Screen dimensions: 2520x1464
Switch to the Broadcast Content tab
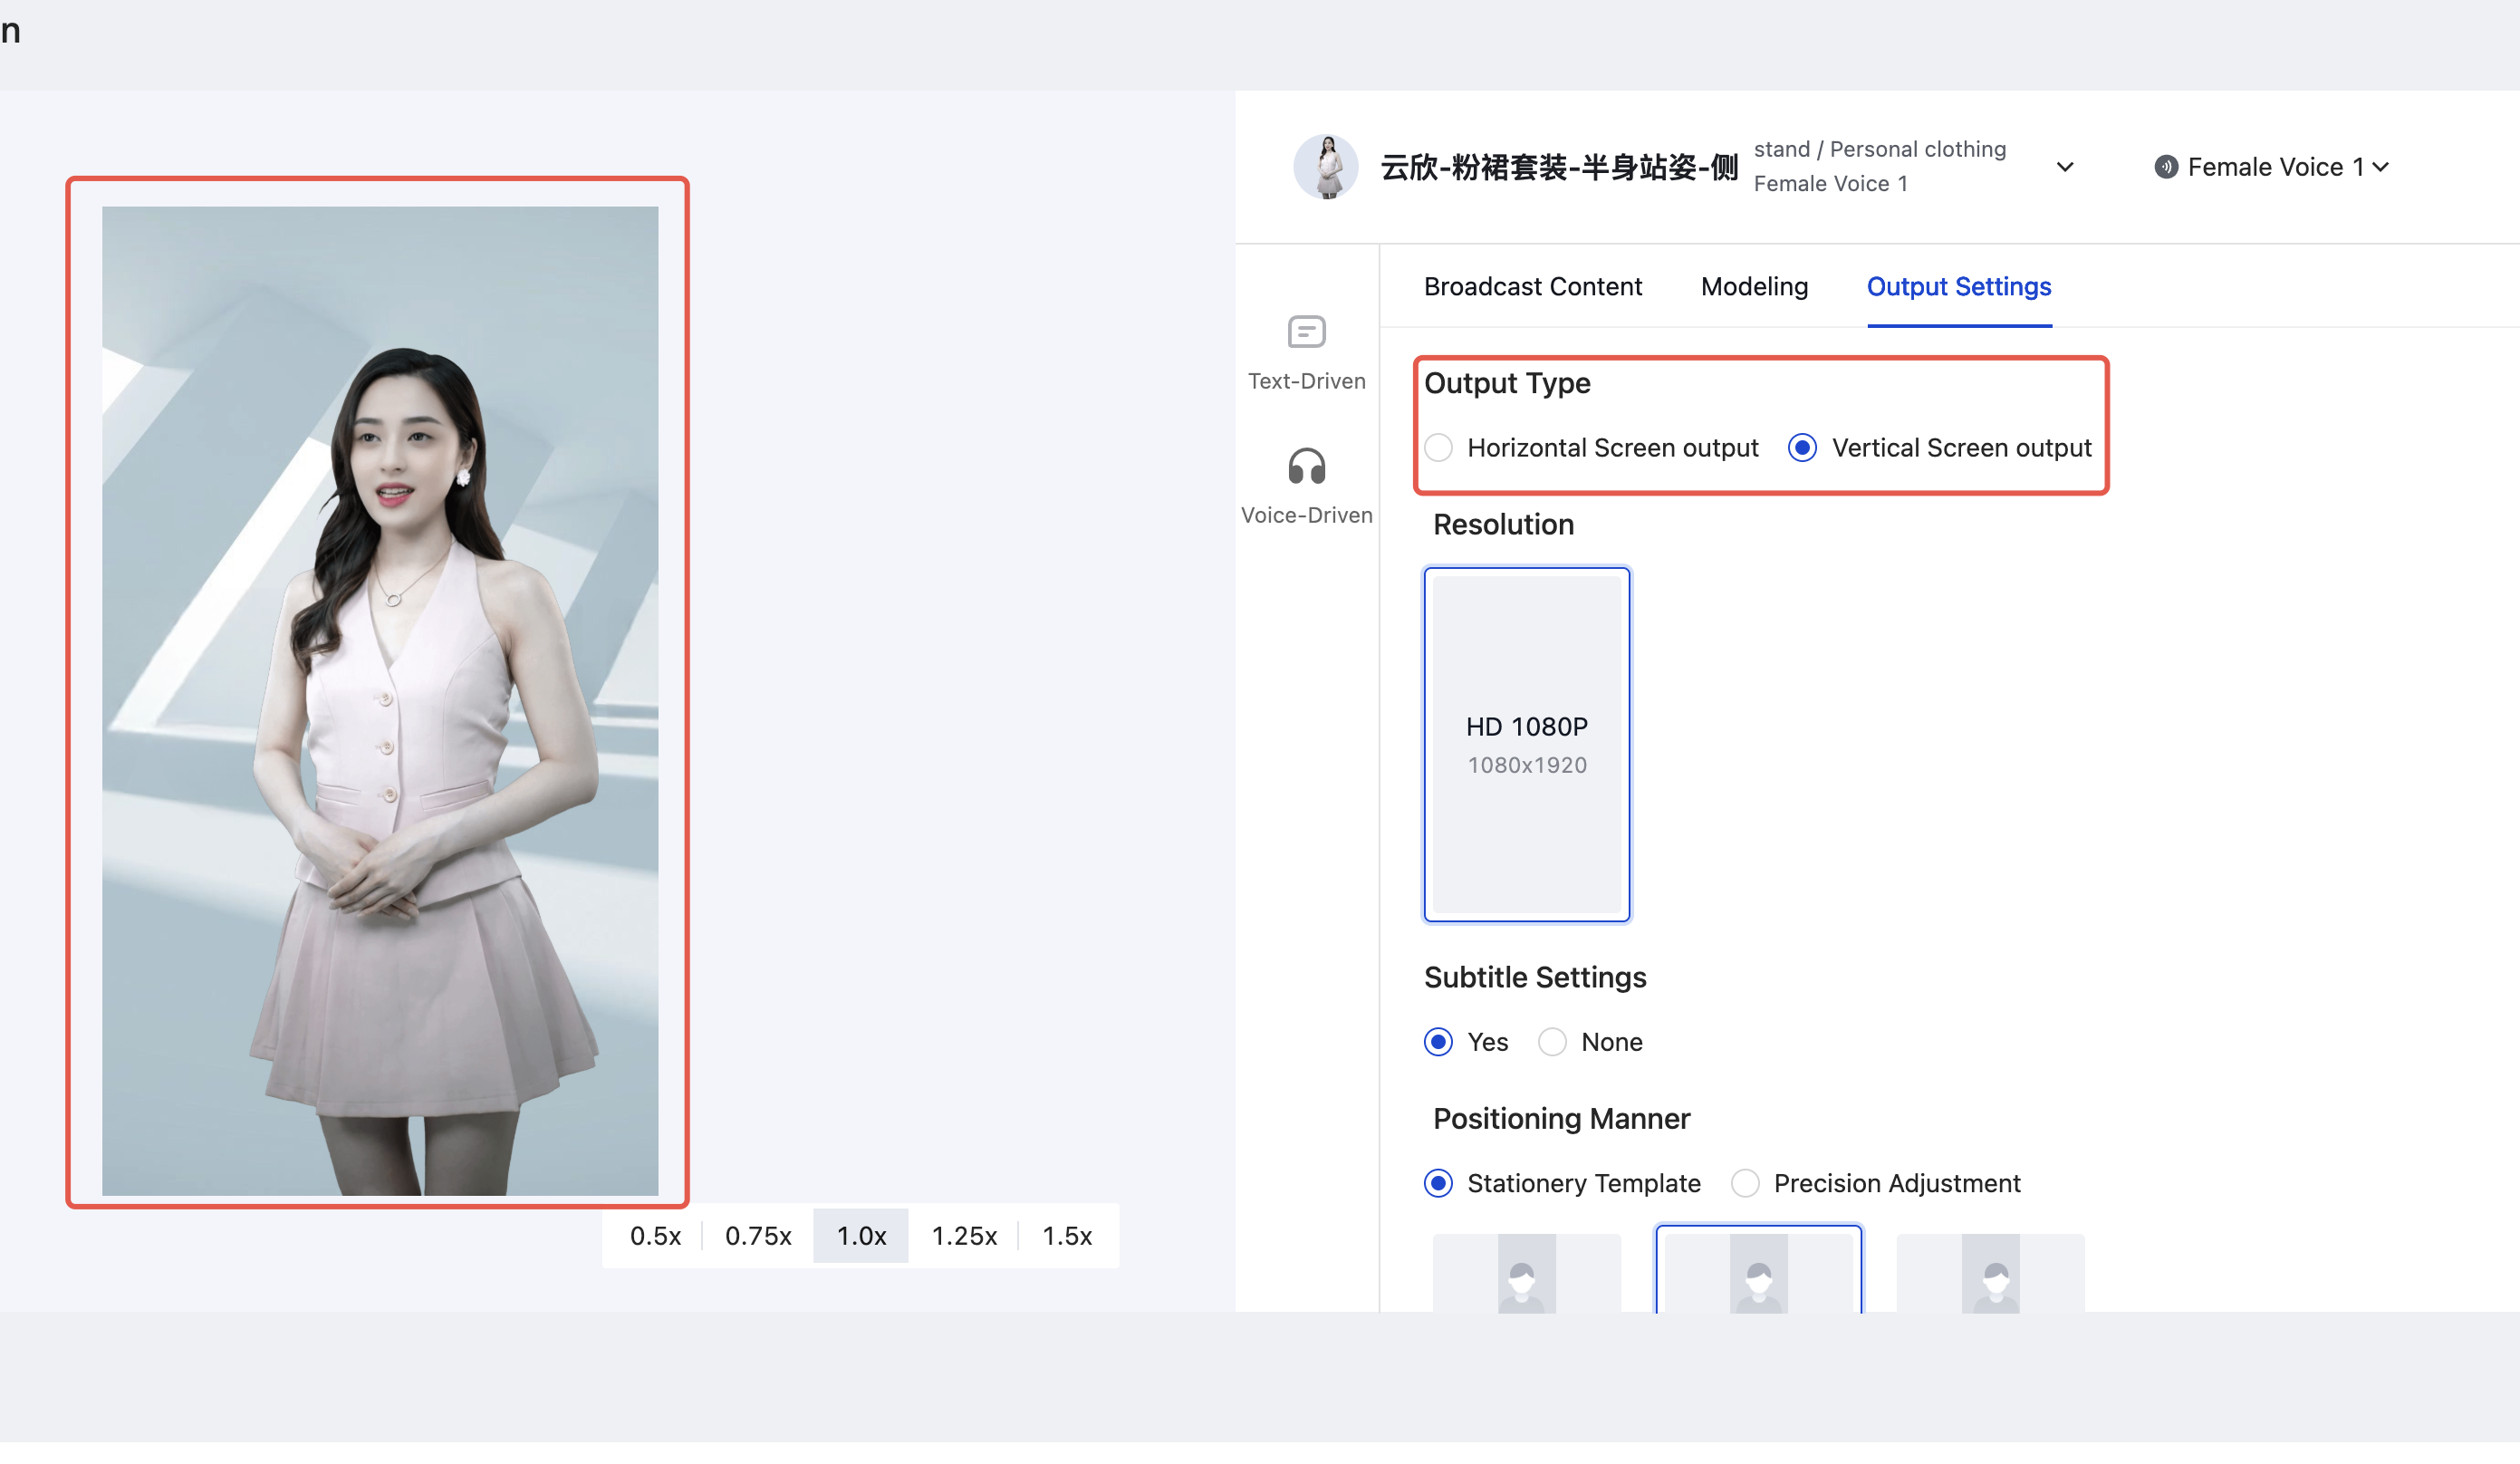[x=1532, y=287]
